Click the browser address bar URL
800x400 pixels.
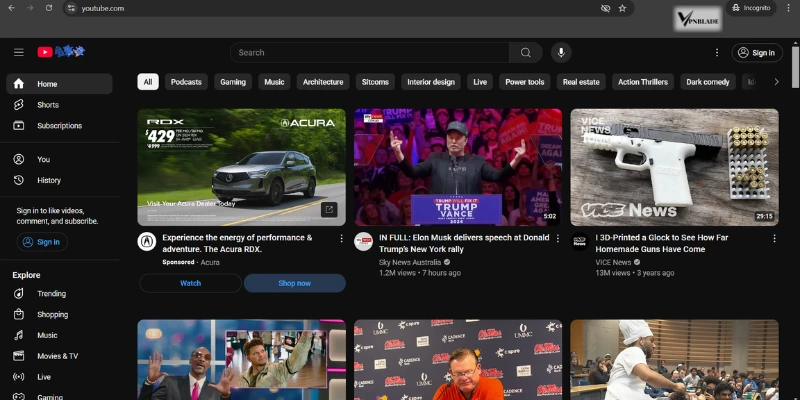[x=103, y=8]
